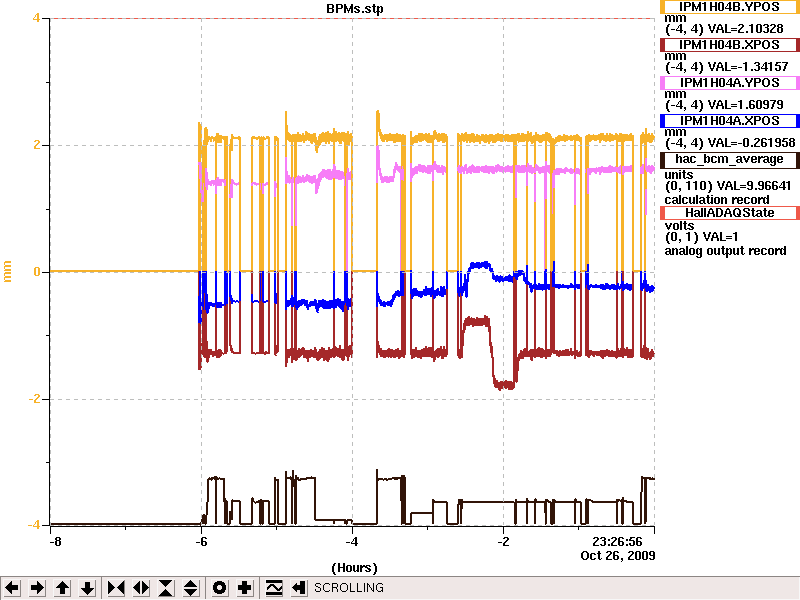Click the arrow-to-bar scroll reset icon

298,588
